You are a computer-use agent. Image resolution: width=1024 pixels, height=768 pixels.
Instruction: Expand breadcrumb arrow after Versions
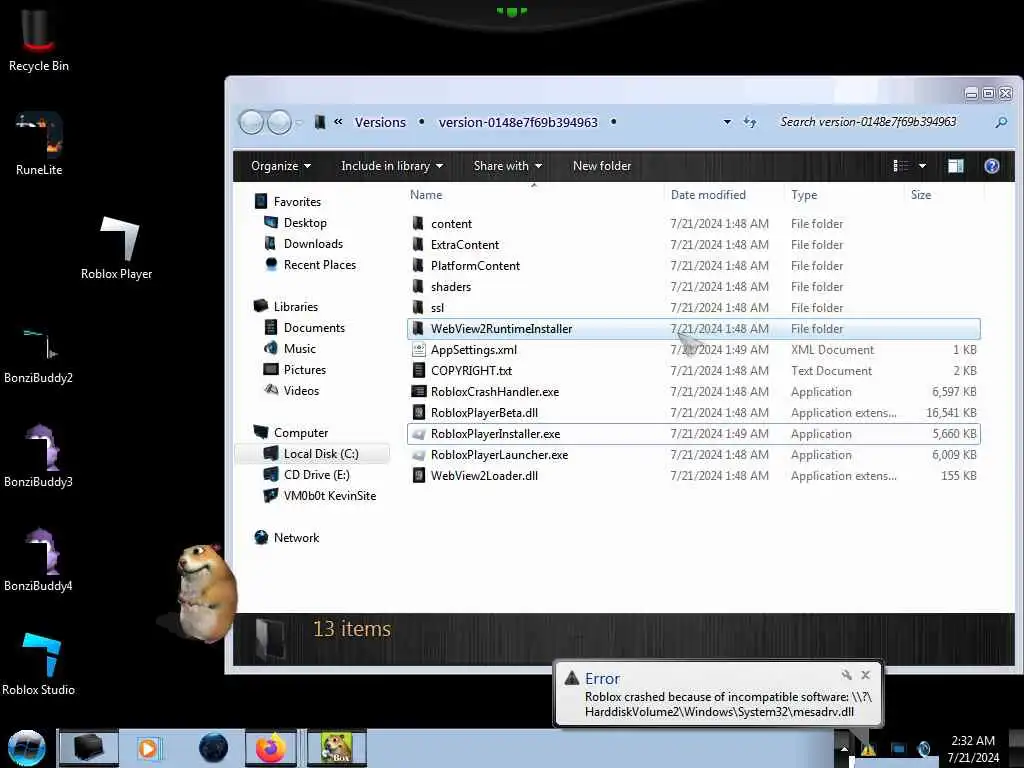click(x=421, y=122)
